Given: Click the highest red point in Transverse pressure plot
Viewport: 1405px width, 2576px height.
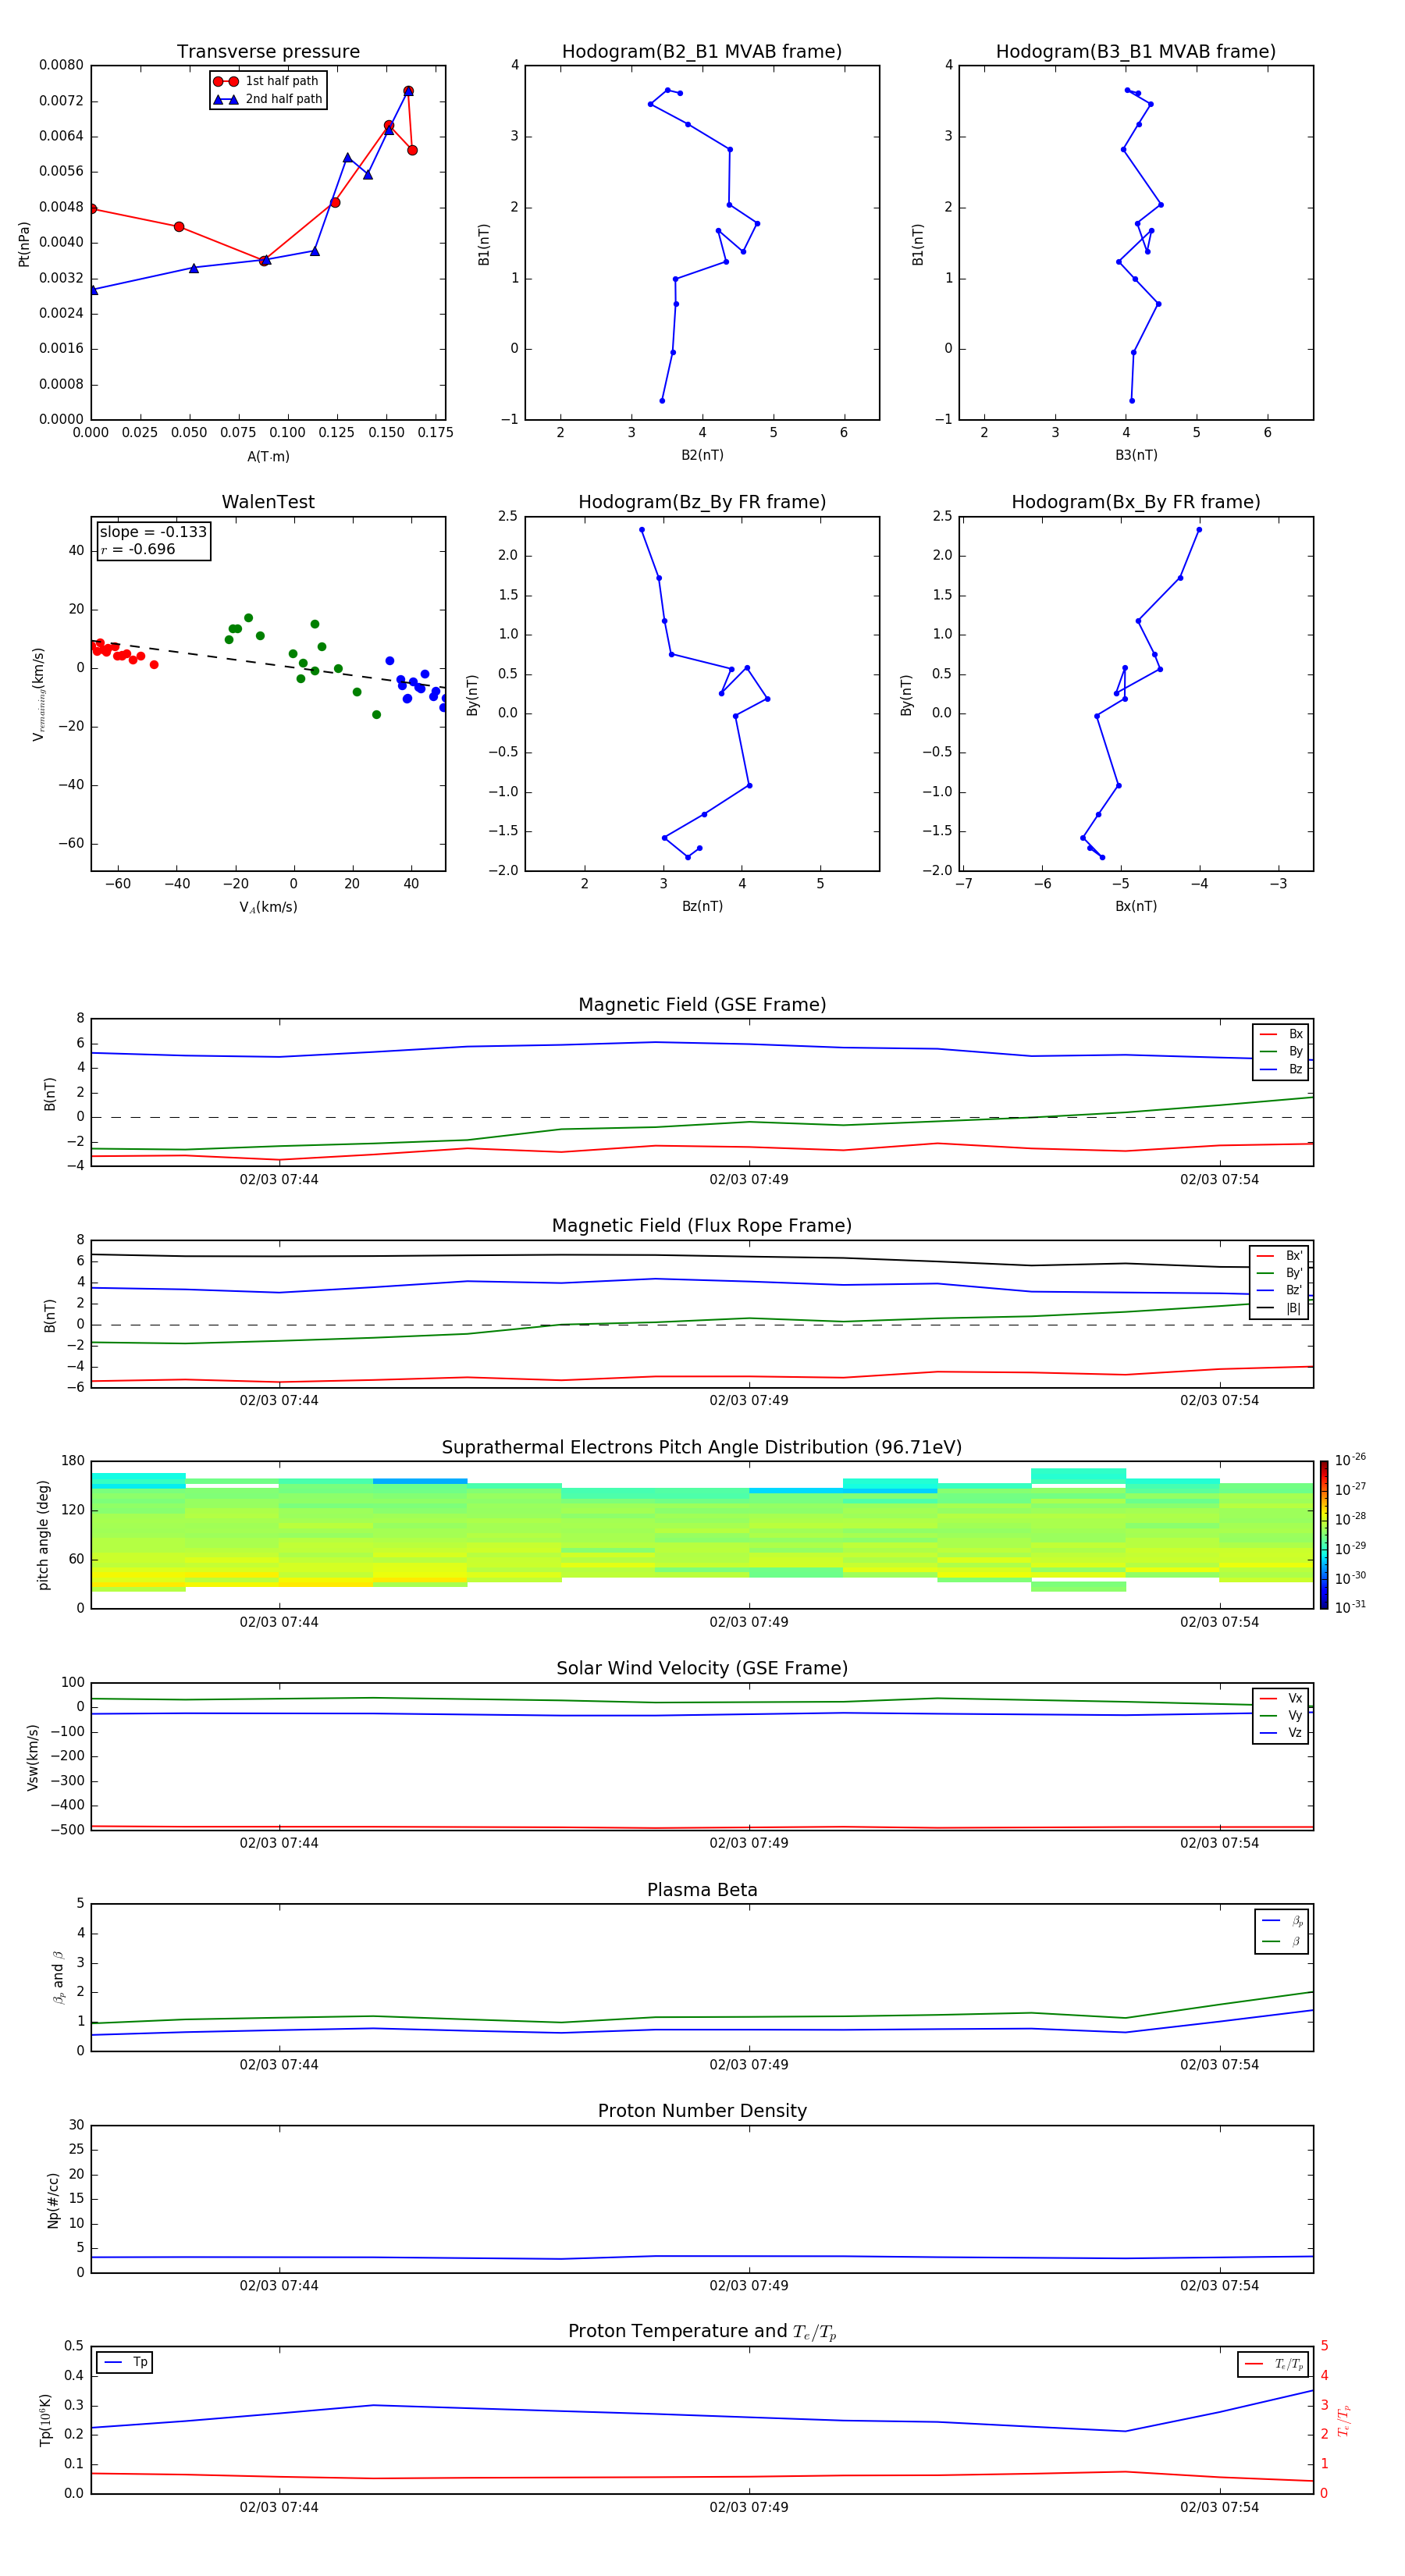Looking at the screenshot, I should [408, 91].
